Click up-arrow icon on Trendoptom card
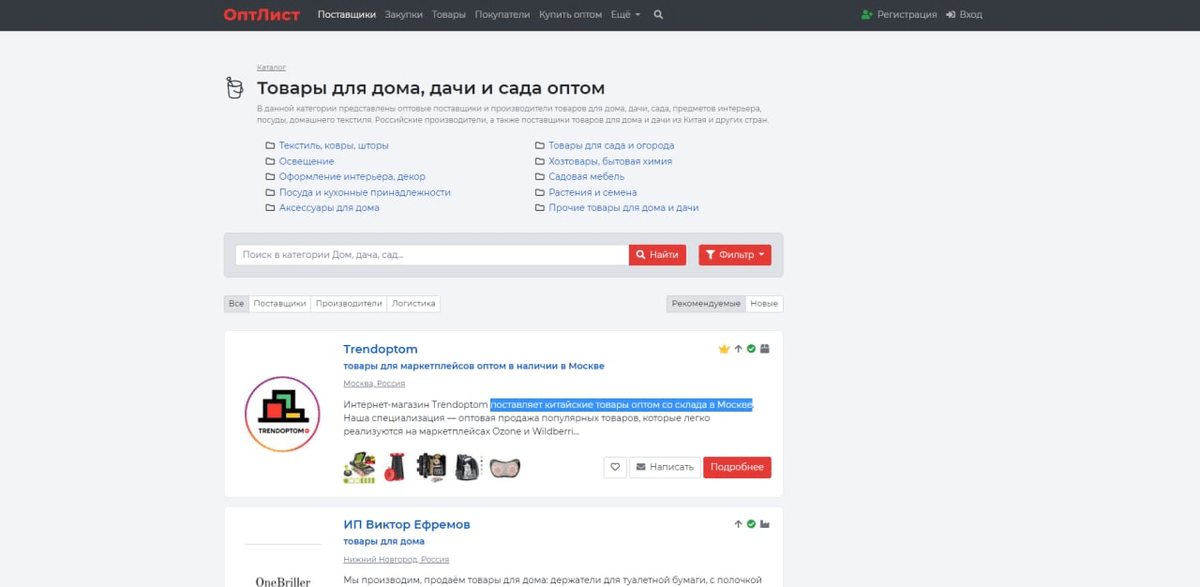 pos(738,349)
